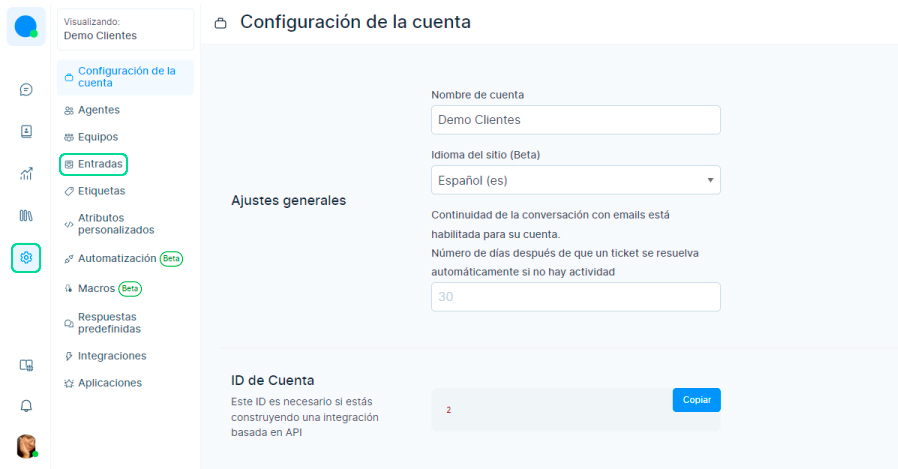Open contacts icon in left sidebar
Screen dimensions: 898x469
pos(26,131)
